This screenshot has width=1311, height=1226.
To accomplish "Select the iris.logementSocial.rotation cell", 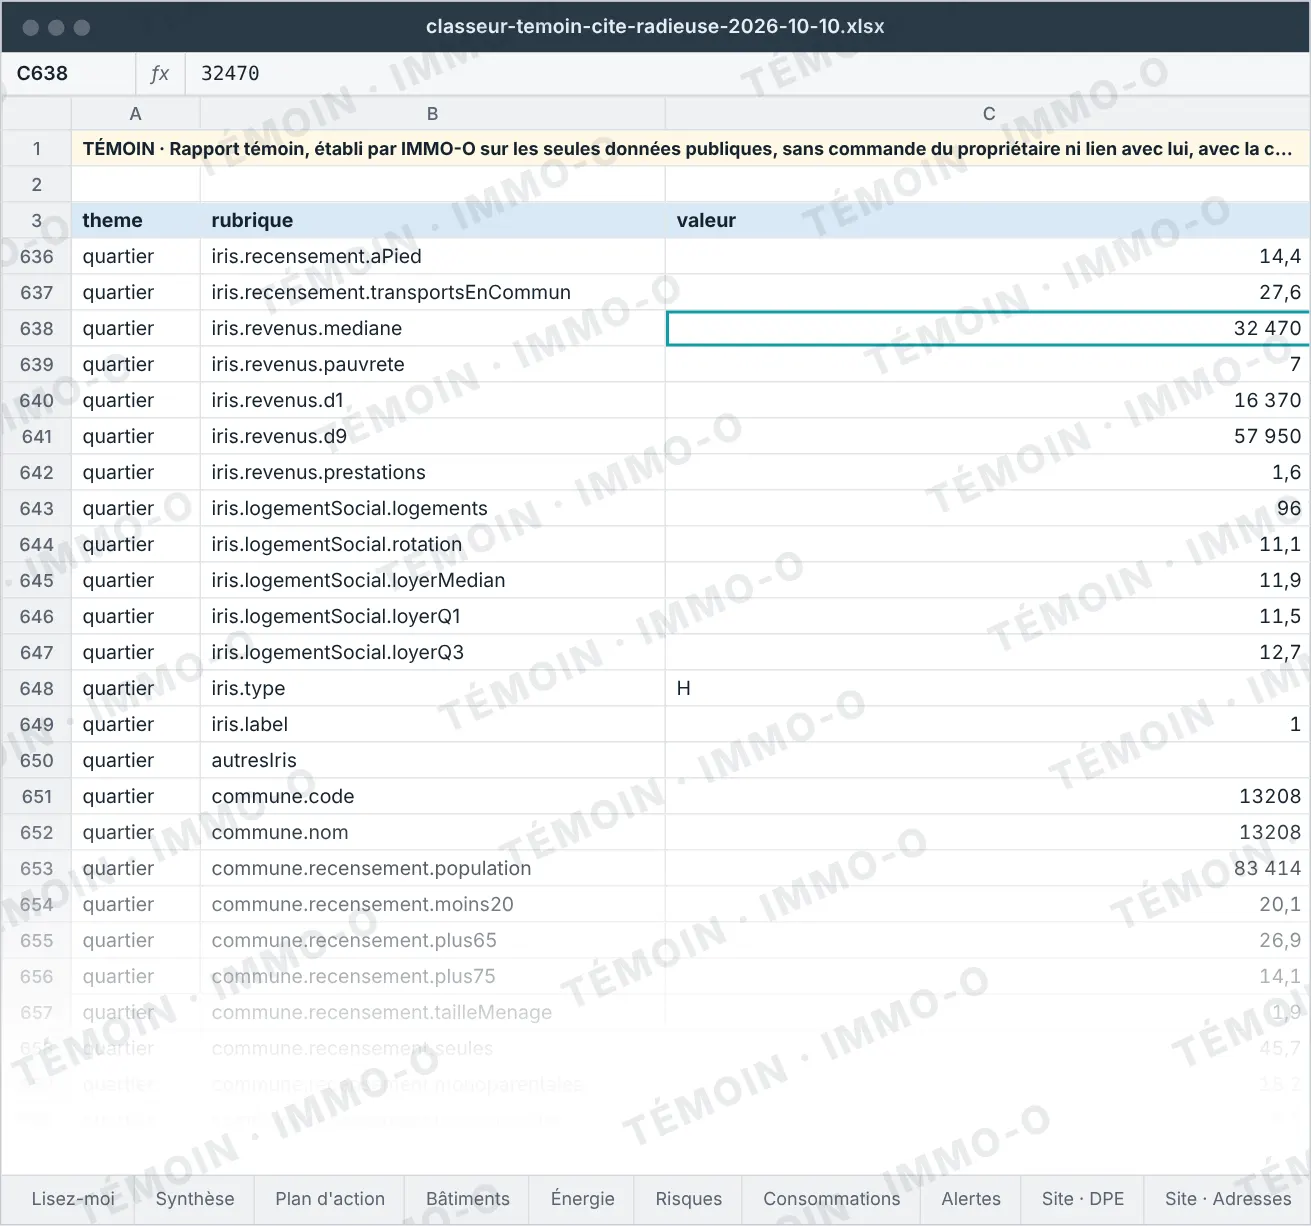I will (x=433, y=544).
